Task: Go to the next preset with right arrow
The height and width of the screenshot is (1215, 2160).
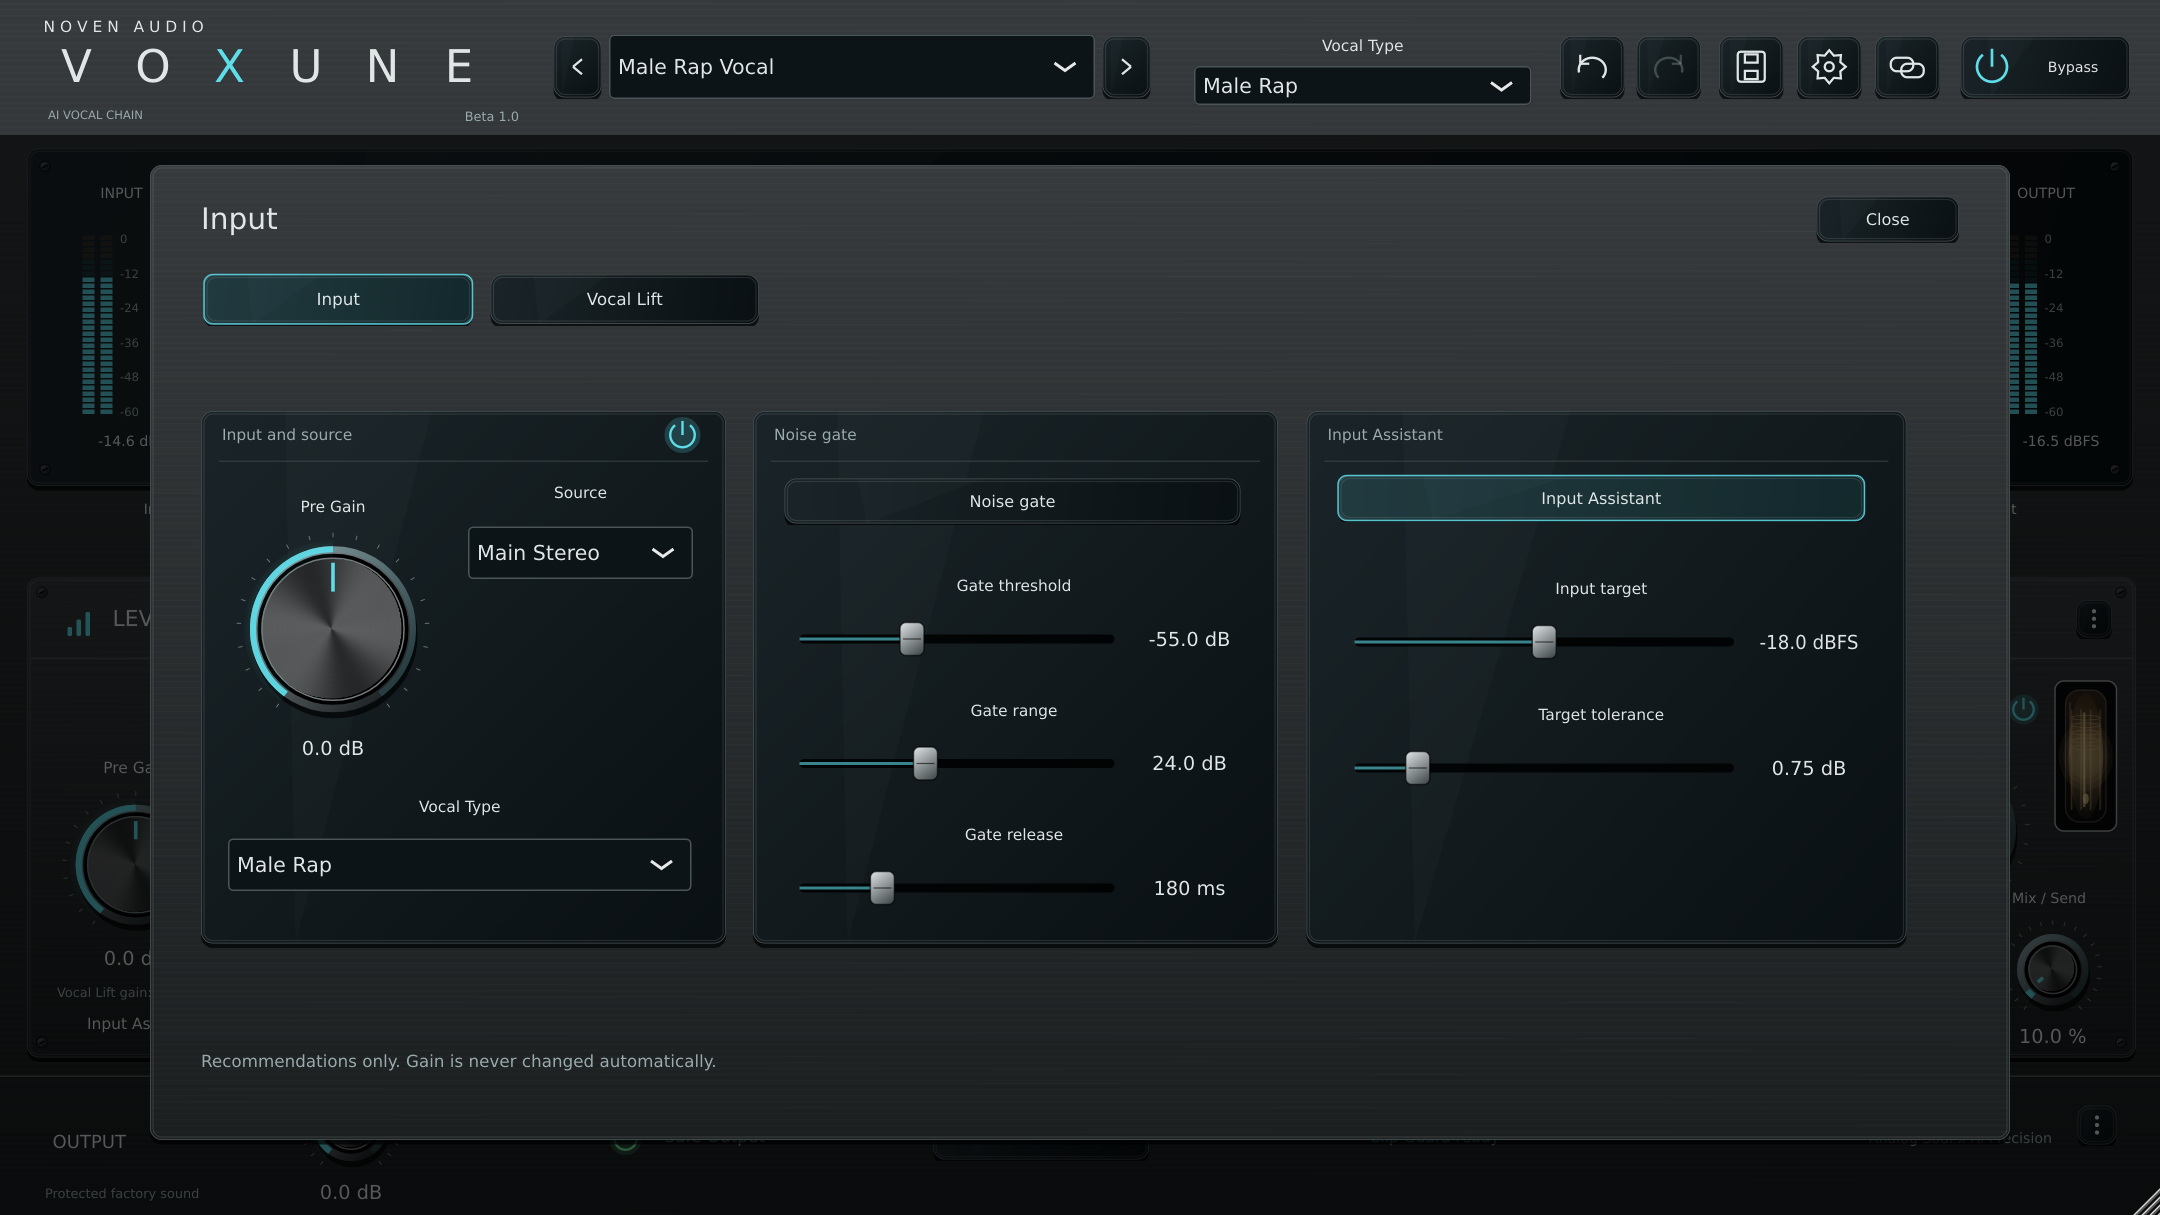Action: (1126, 67)
